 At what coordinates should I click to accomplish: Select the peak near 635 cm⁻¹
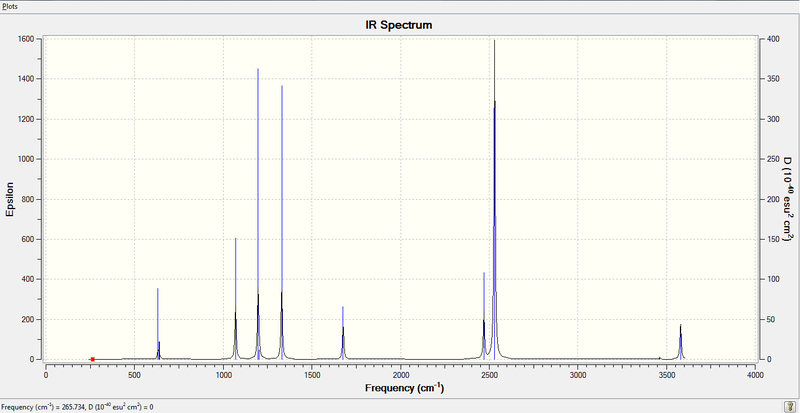[x=158, y=324]
